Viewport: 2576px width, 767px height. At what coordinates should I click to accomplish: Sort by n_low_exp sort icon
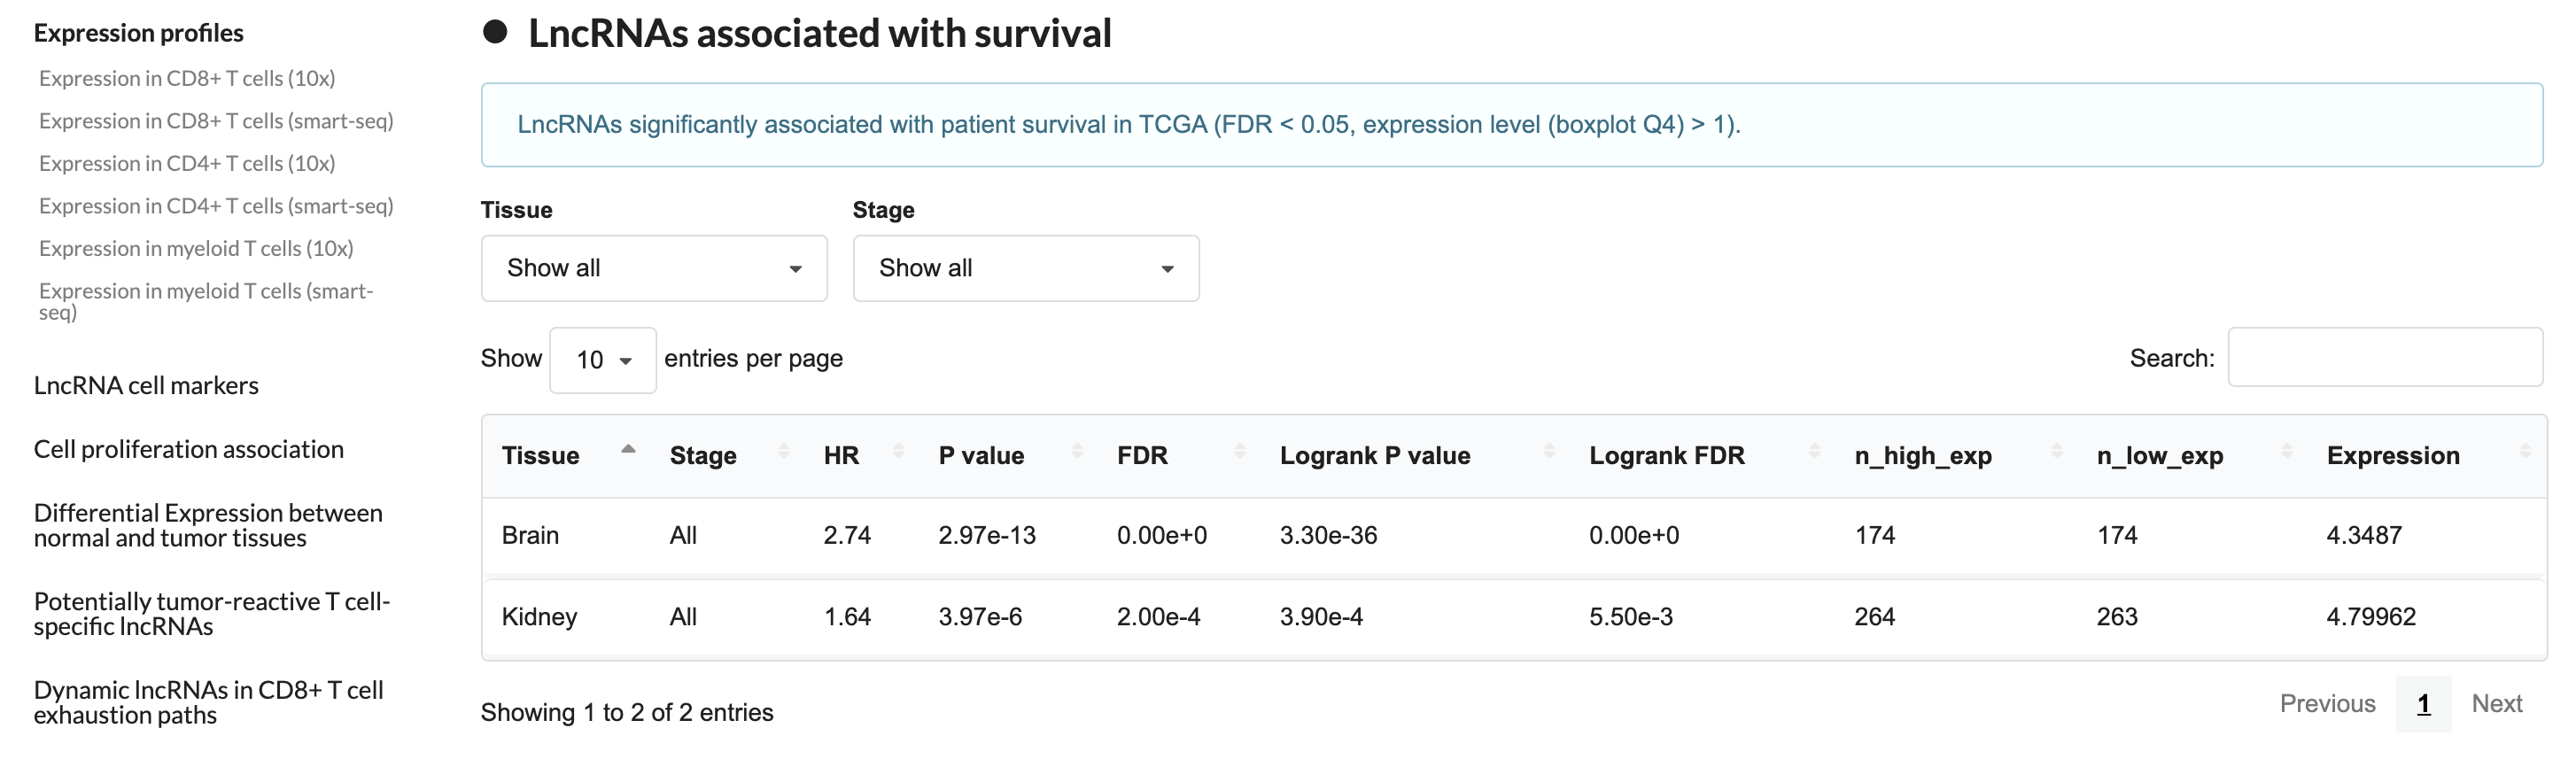[x=2287, y=451]
